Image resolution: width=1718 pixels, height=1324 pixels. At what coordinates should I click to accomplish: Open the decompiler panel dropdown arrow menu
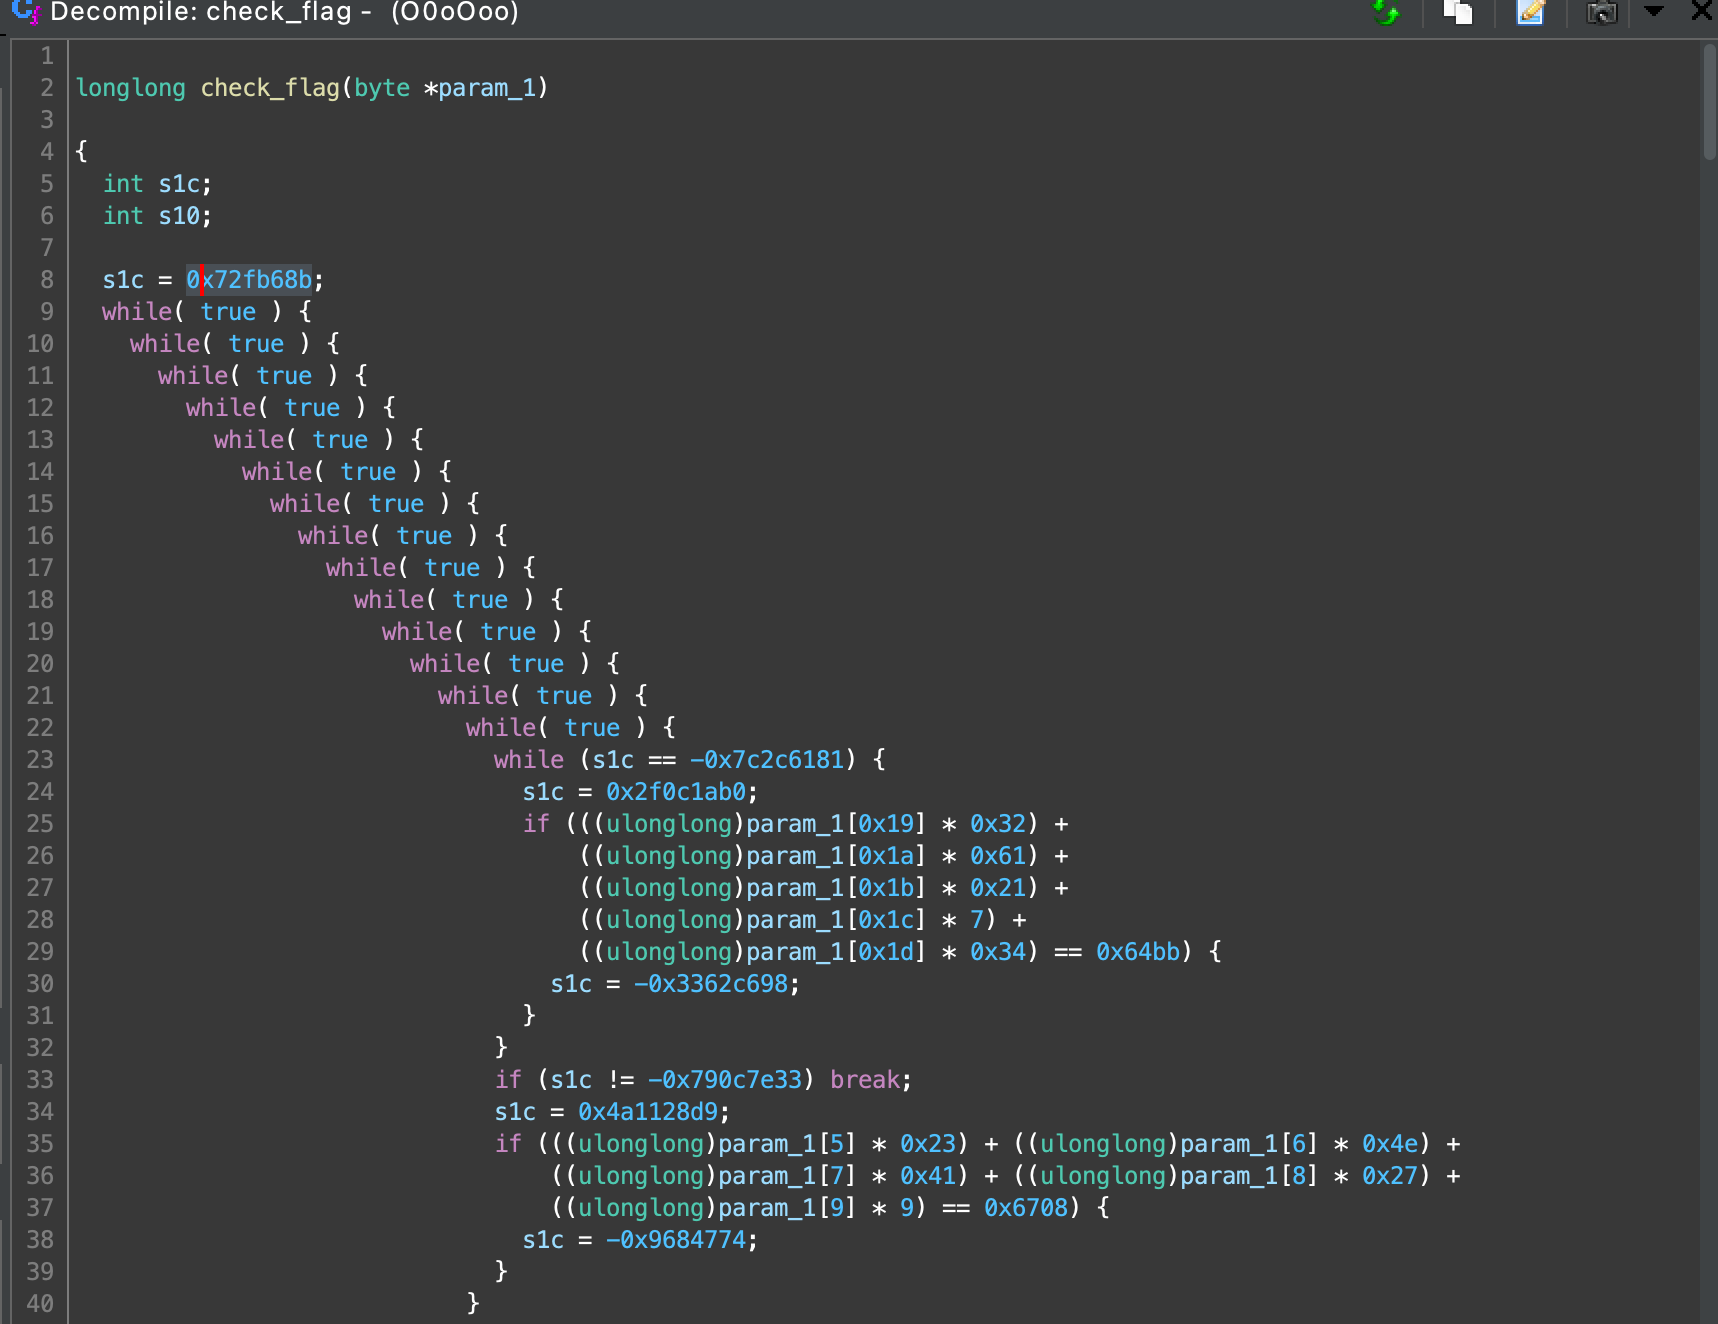(1654, 11)
